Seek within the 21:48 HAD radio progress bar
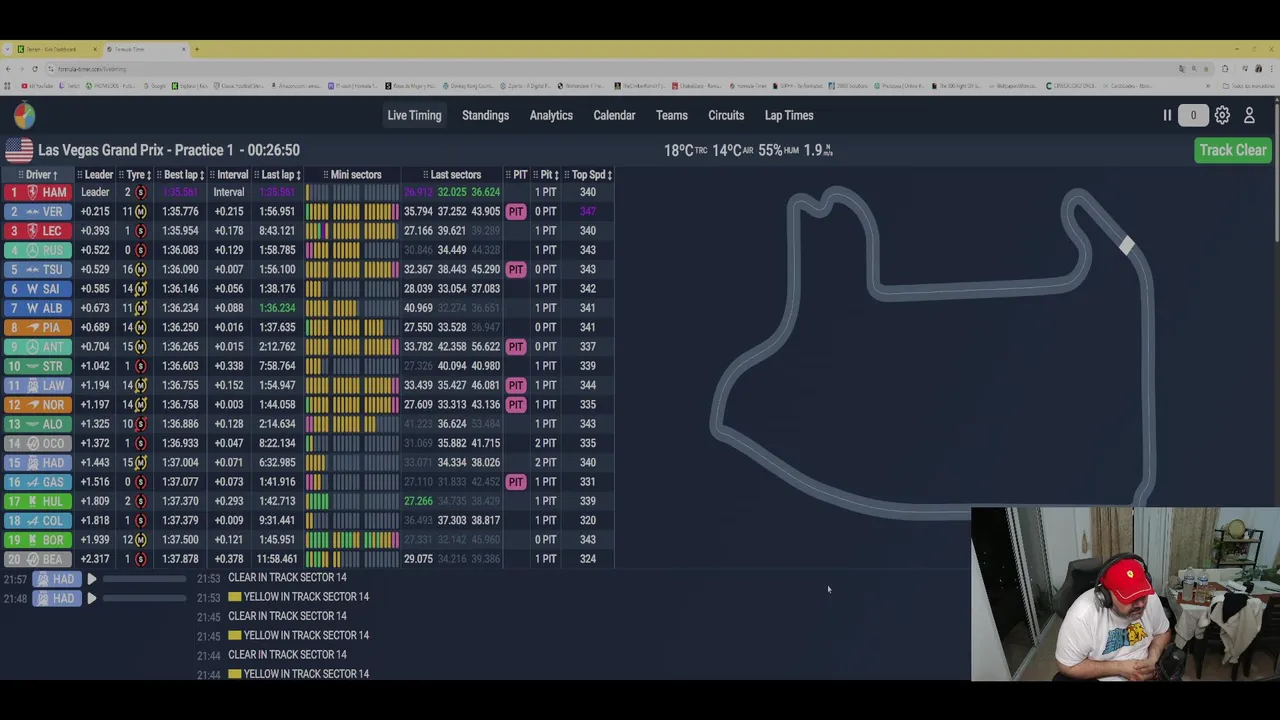The width and height of the screenshot is (1280, 720). (144, 598)
